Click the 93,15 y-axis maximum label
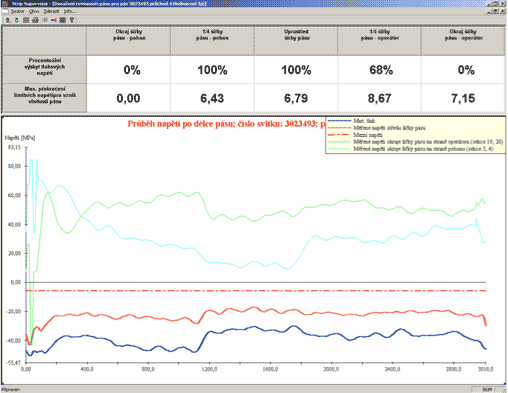This screenshot has width=508, height=393. pyautogui.click(x=14, y=147)
